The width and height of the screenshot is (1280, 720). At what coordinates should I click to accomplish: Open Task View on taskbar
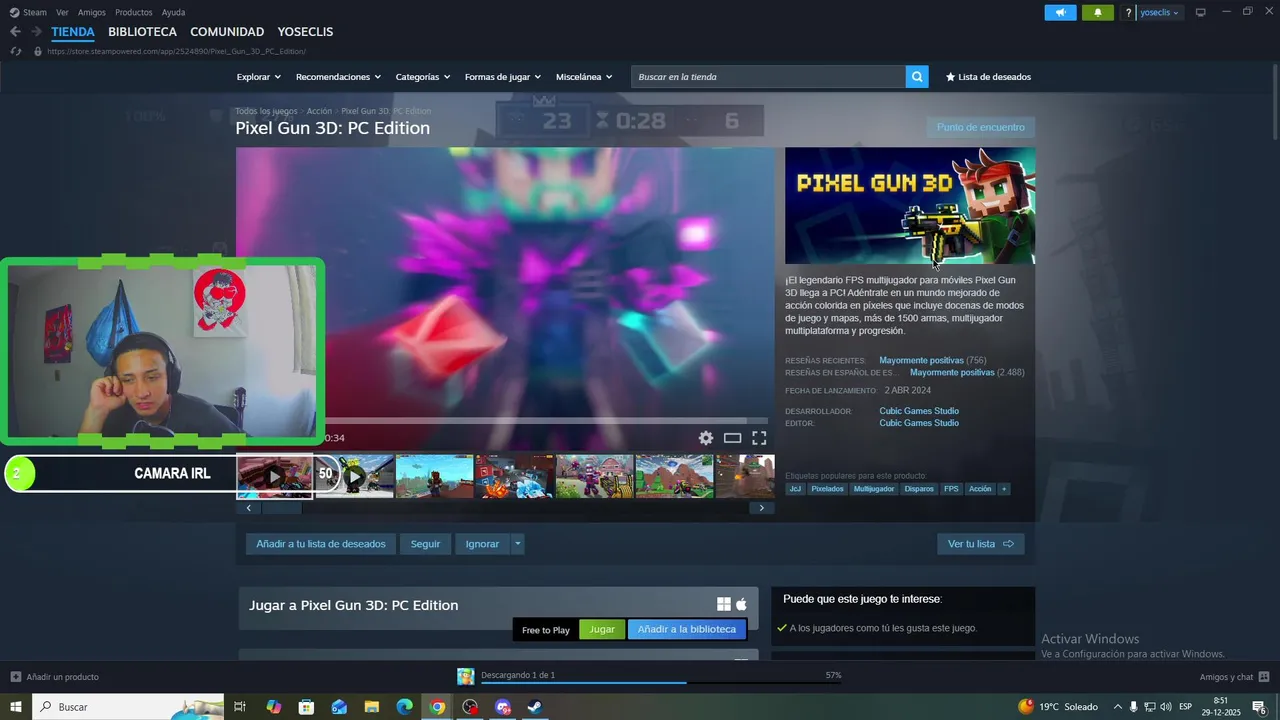click(x=240, y=707)
